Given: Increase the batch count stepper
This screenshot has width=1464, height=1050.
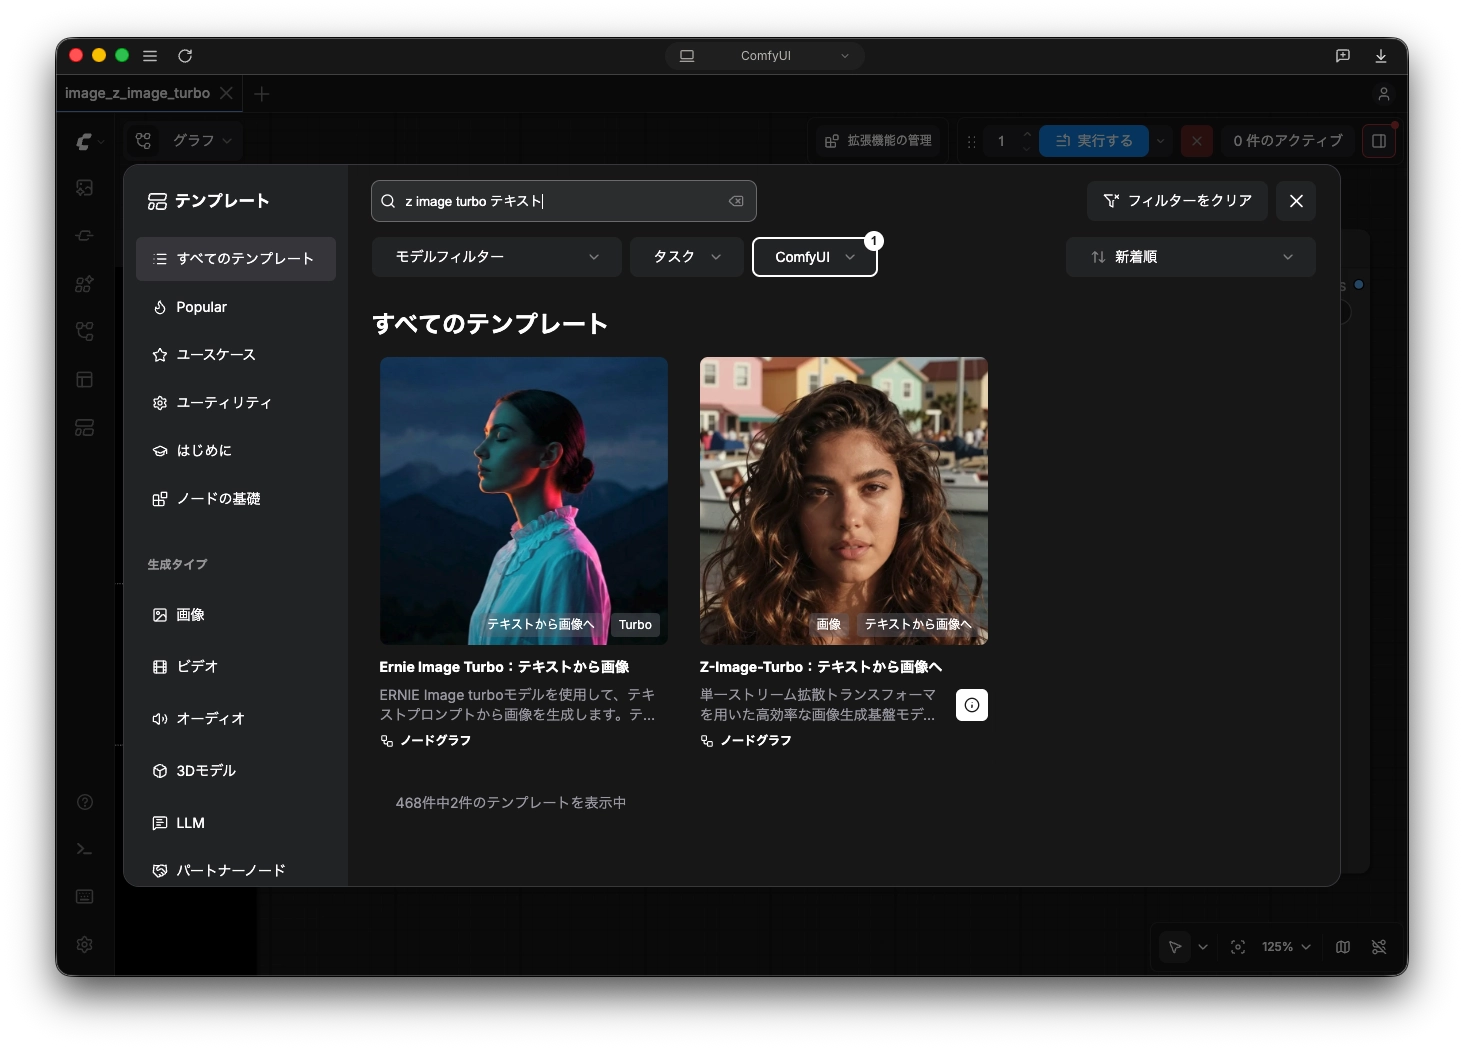Looking at the screenshot, I should point(1027,134).
